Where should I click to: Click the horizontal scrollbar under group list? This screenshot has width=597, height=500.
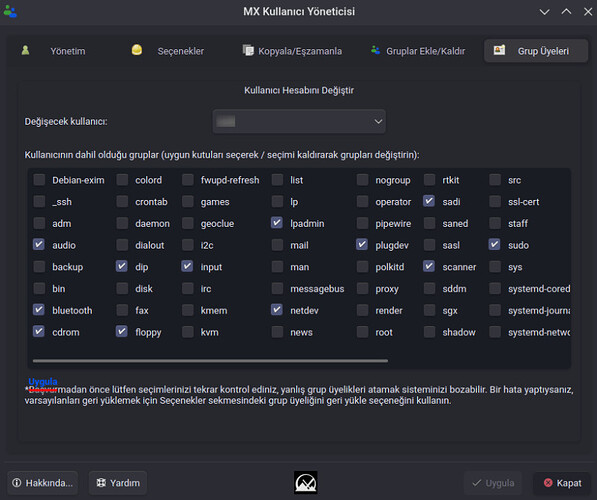tap(210, 360)
